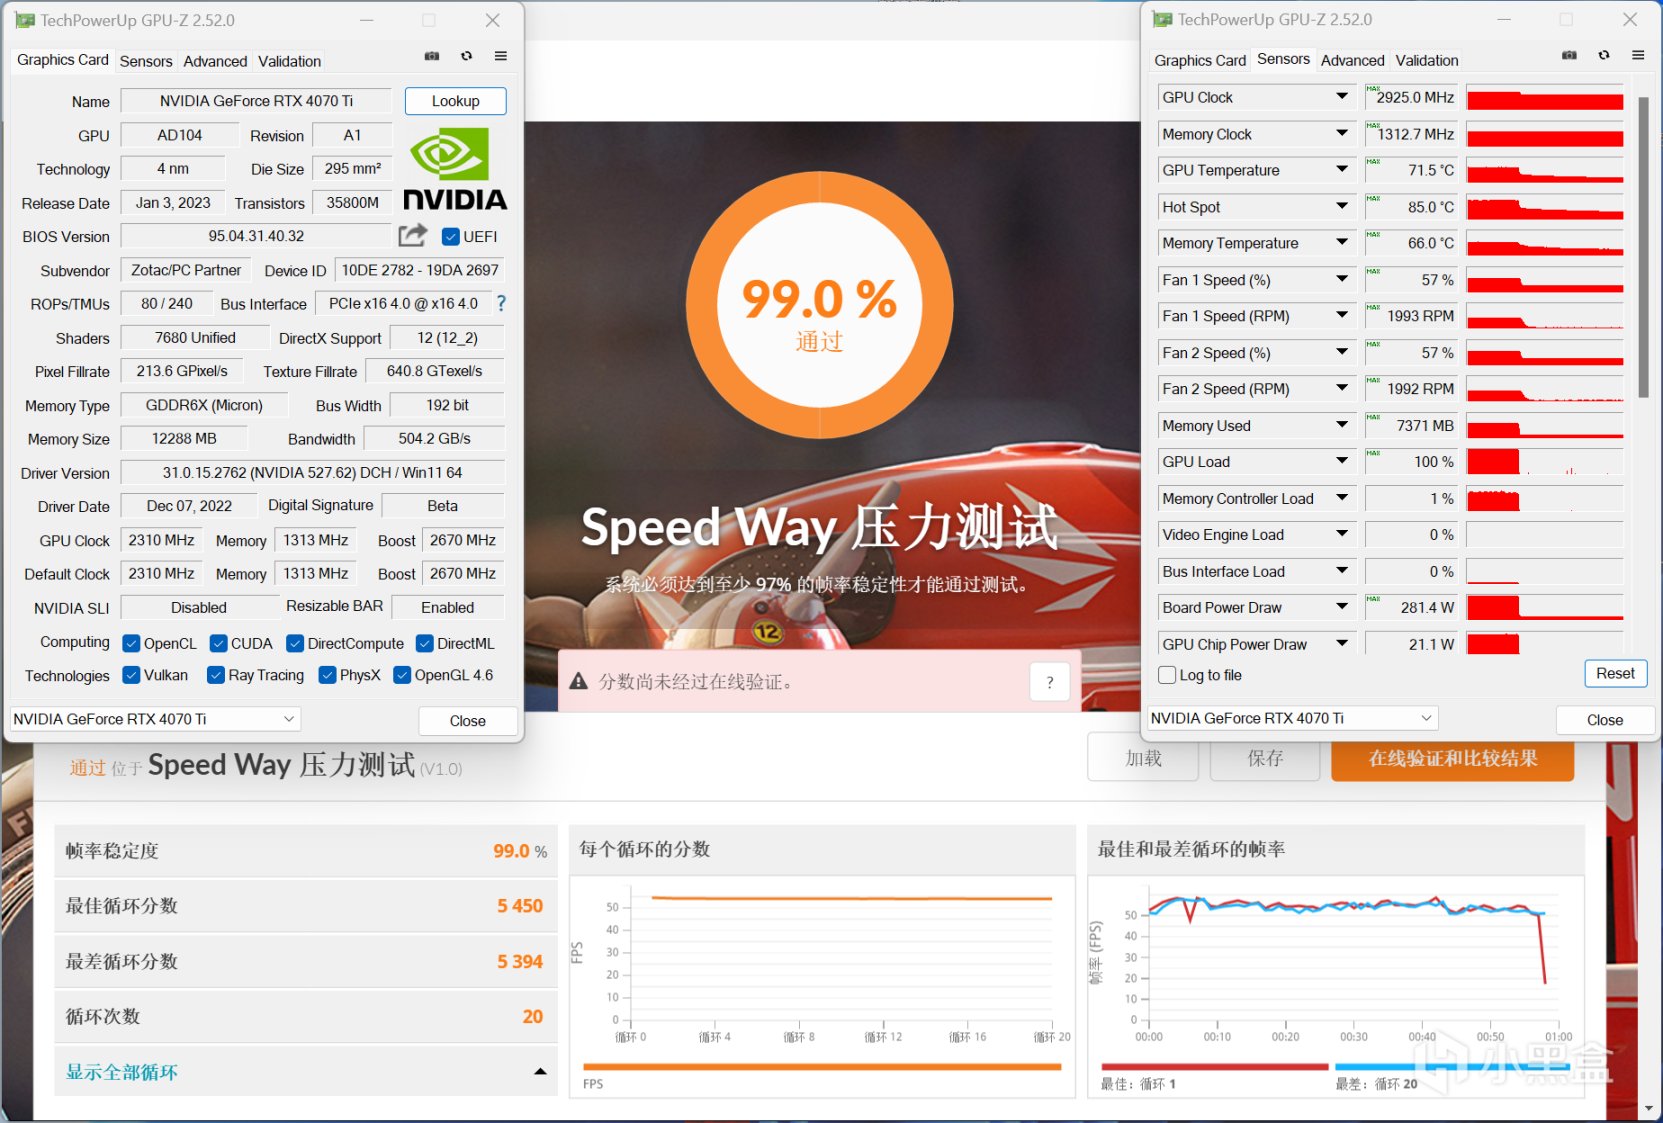Open the Fan 2 Speed (RPM) sensor dropdown
This screenshot has width=1663, height=1123.
(x=1342, y=389)
